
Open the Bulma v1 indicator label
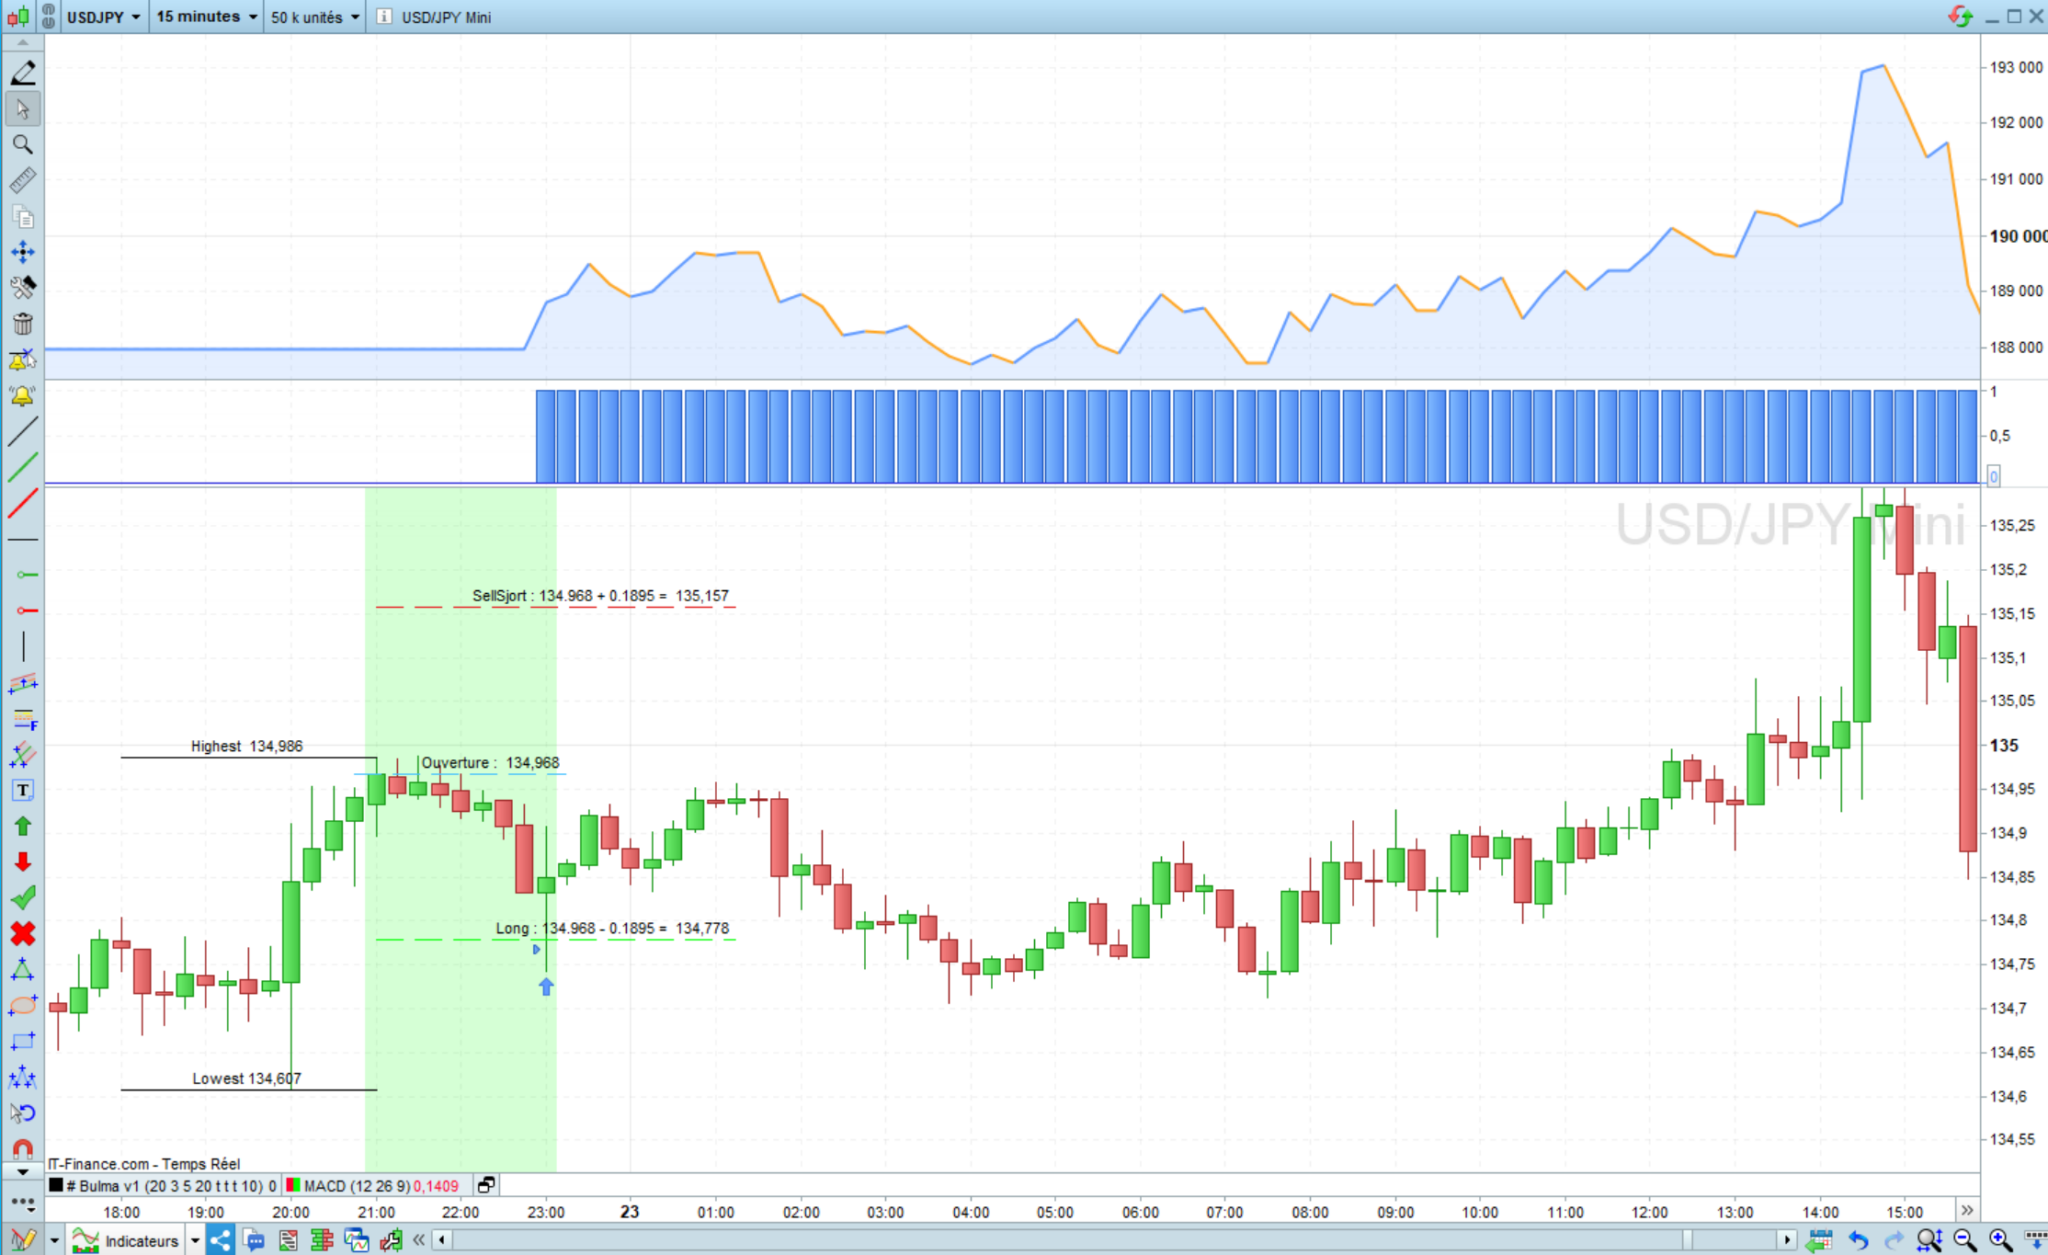point(170,1186)
